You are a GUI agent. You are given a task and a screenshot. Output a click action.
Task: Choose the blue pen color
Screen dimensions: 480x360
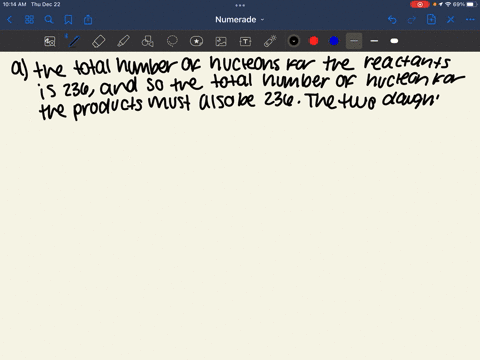tap(334, 41)
